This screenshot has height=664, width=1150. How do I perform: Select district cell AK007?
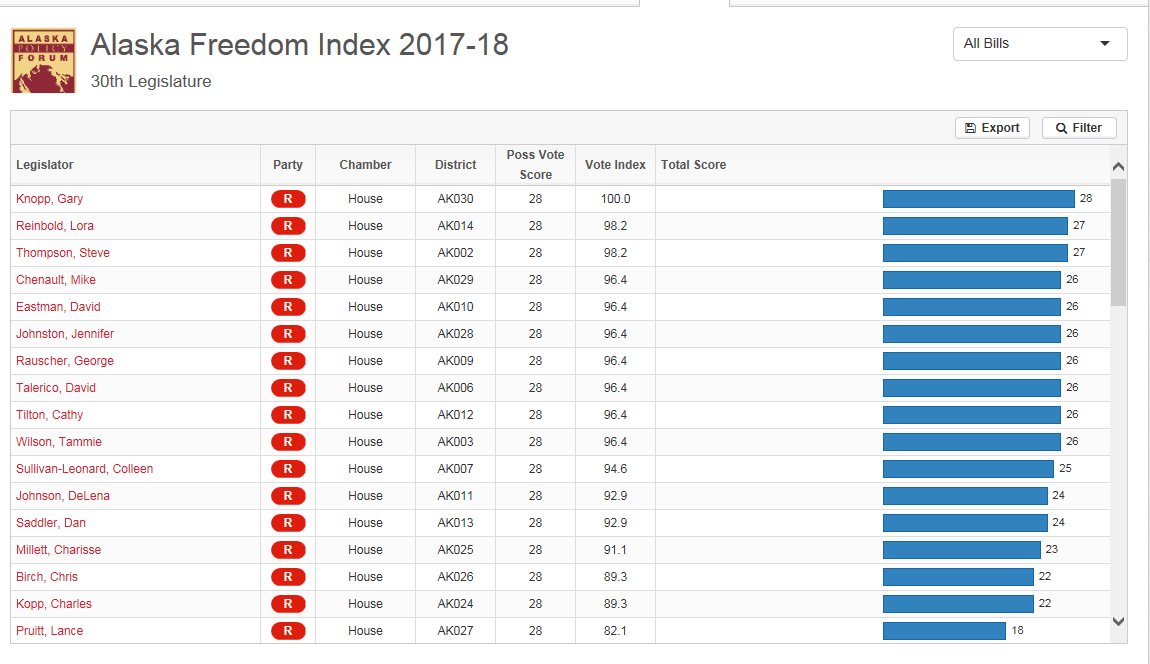[455, 469]
